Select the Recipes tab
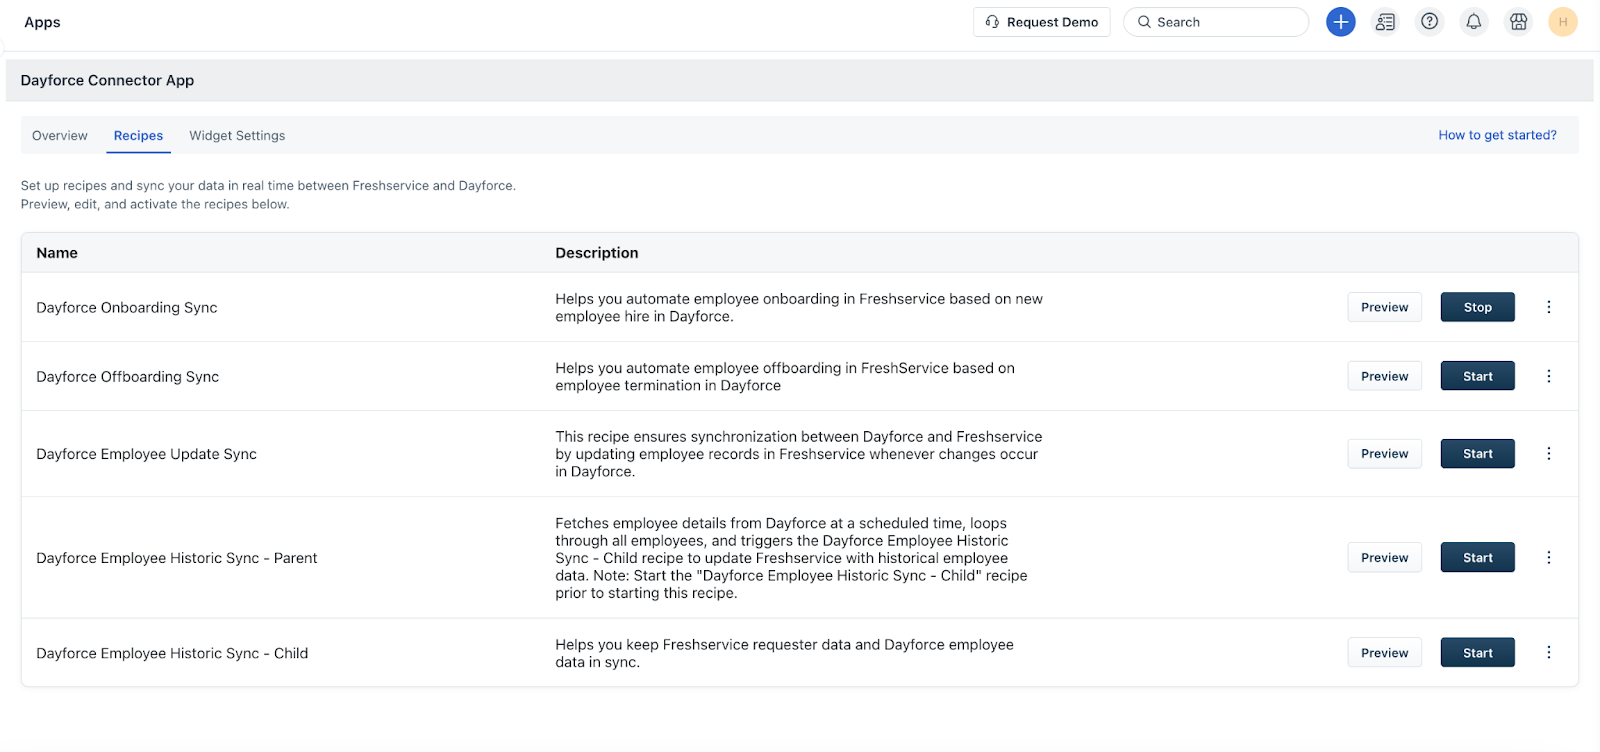This screenshot has height=752, width=1600. pos(138,136)
